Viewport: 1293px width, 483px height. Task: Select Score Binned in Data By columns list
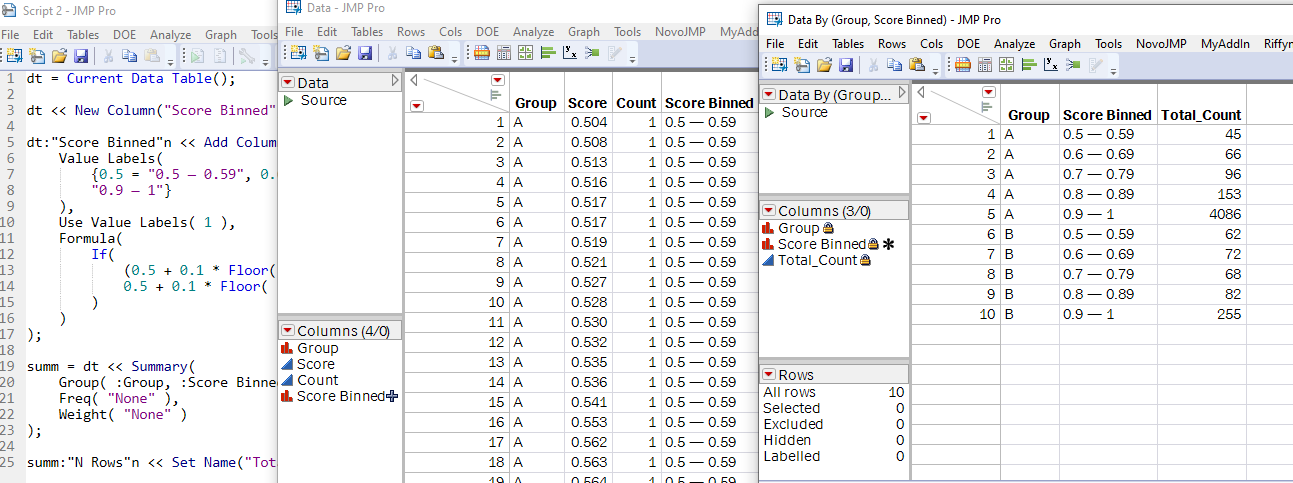click(x=821, y=244)
